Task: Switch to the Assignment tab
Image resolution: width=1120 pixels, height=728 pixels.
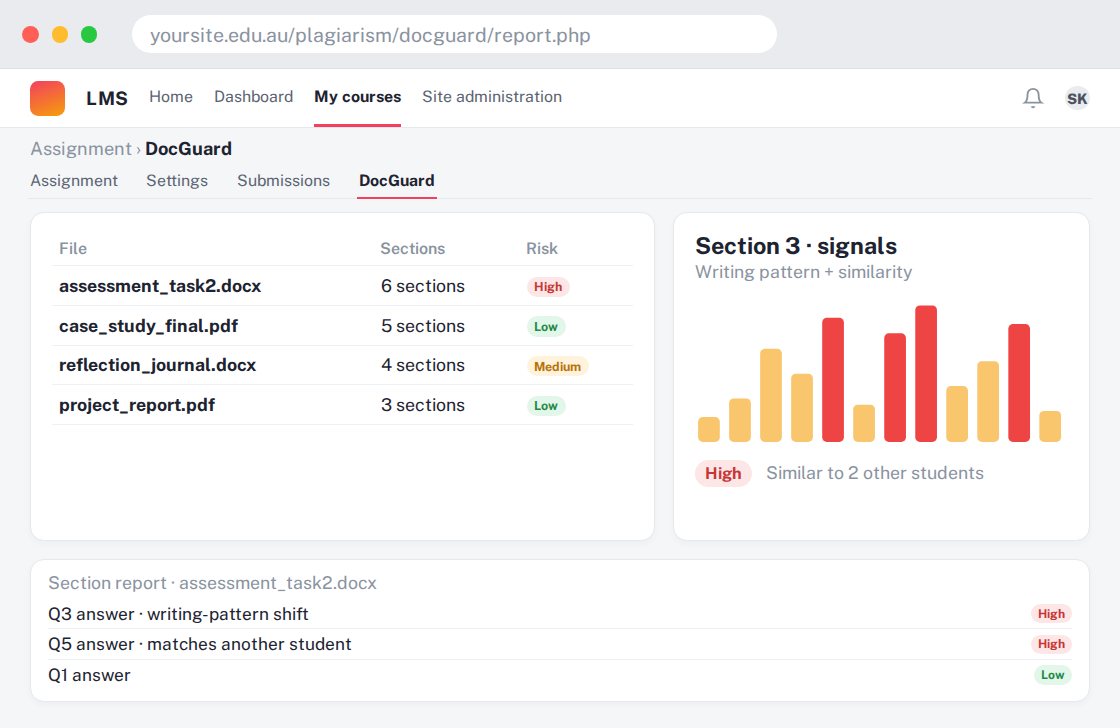Action: coord(74,181)
